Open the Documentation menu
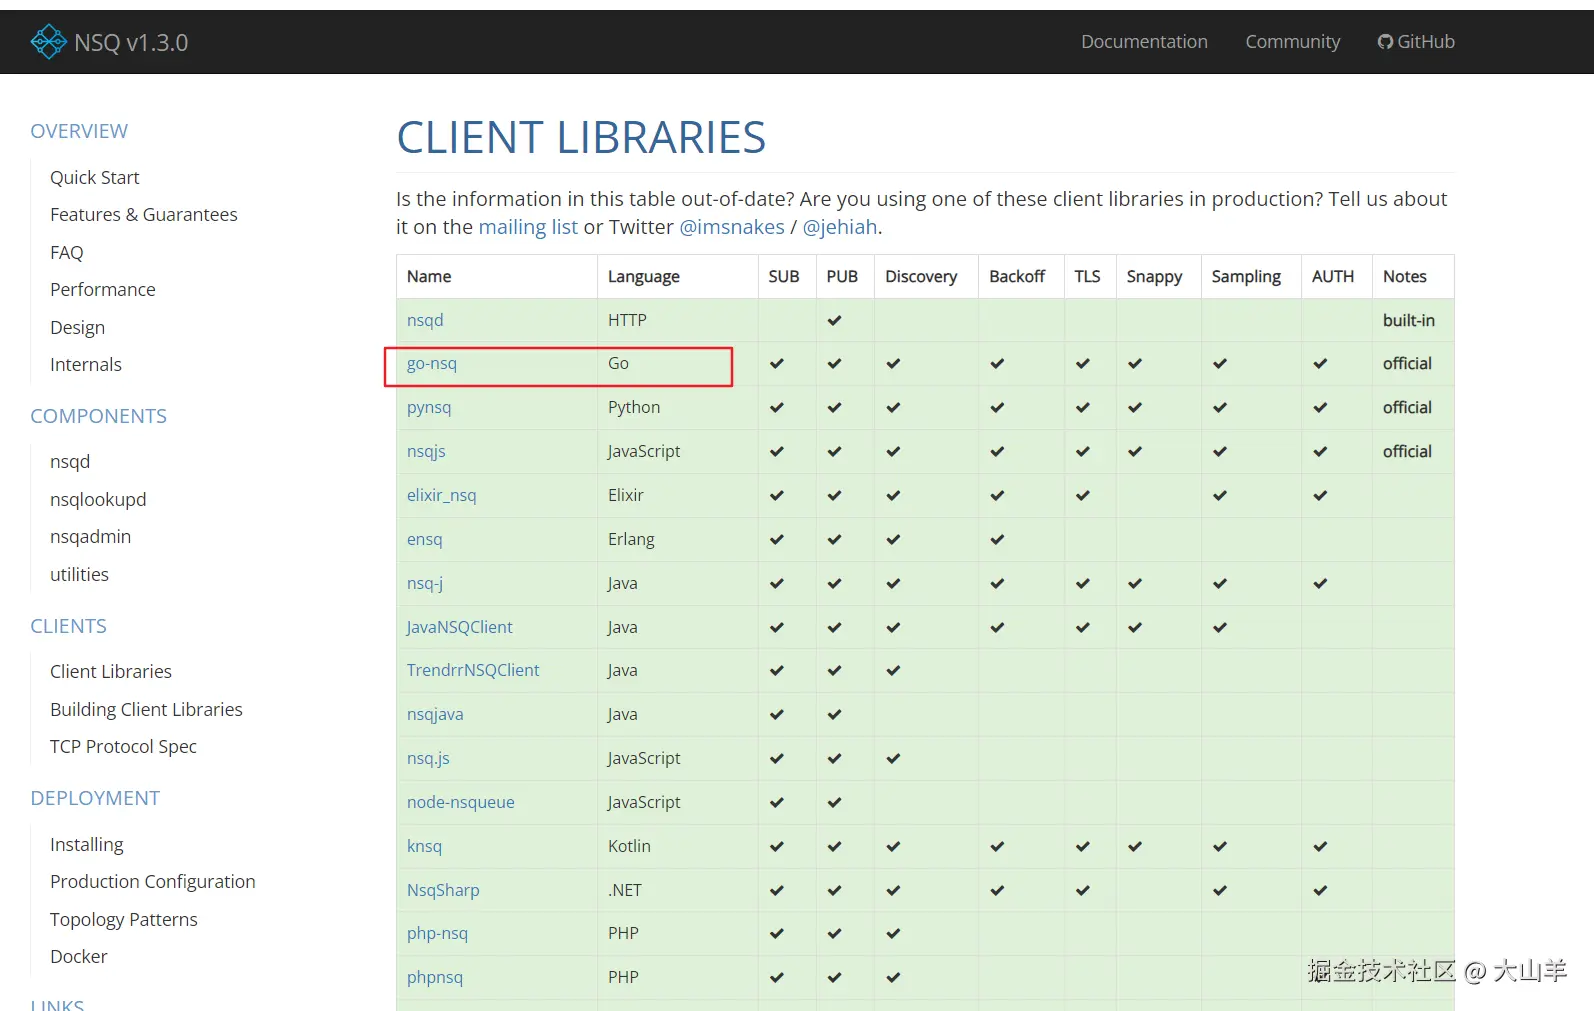 [1144, 42]
